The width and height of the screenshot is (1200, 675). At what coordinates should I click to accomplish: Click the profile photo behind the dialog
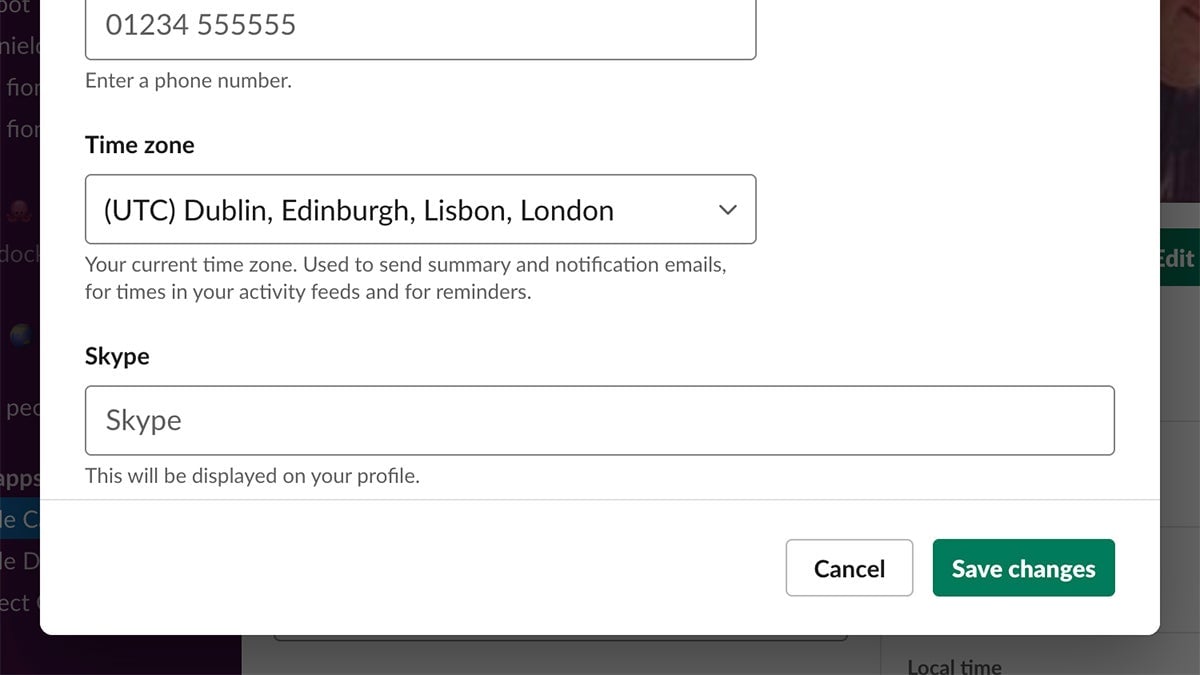(1180, 100)
